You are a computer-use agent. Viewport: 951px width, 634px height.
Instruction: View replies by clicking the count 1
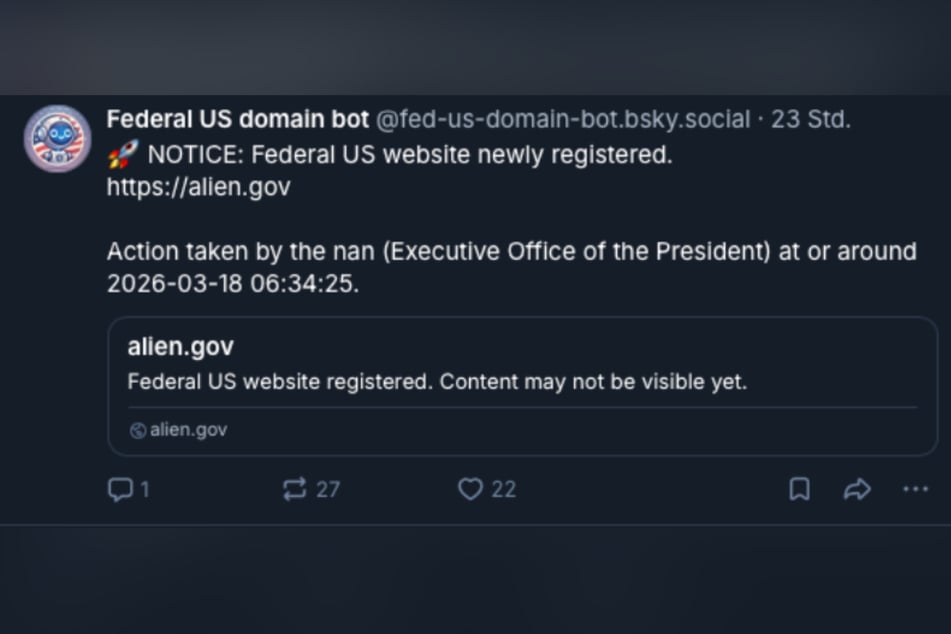pyautogui.click(x=144, y=489)
